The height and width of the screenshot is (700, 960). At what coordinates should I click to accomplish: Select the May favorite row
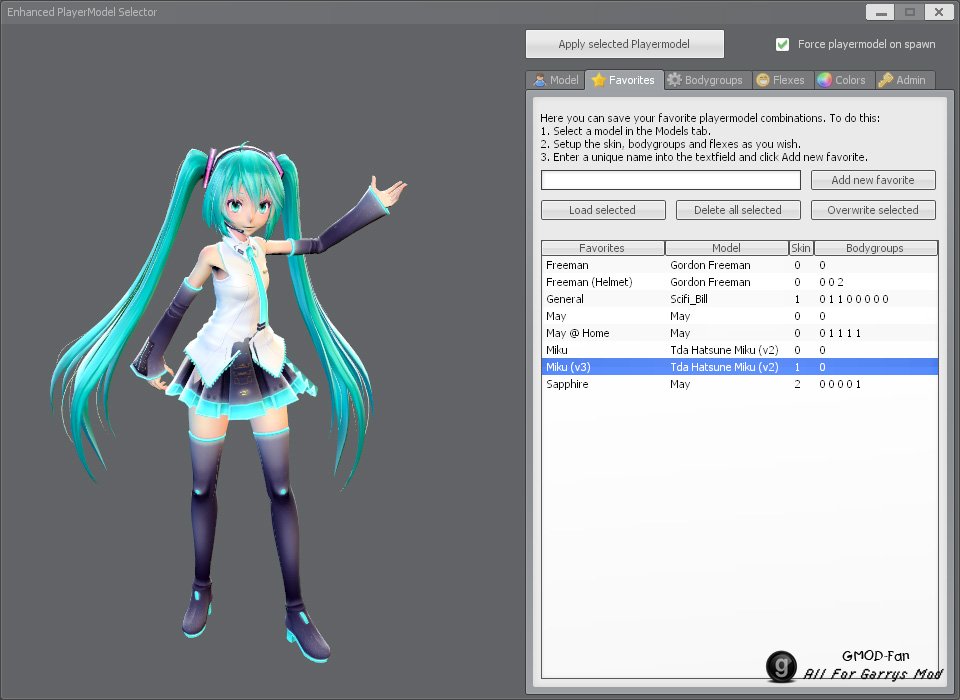click(x=740, y=316)
